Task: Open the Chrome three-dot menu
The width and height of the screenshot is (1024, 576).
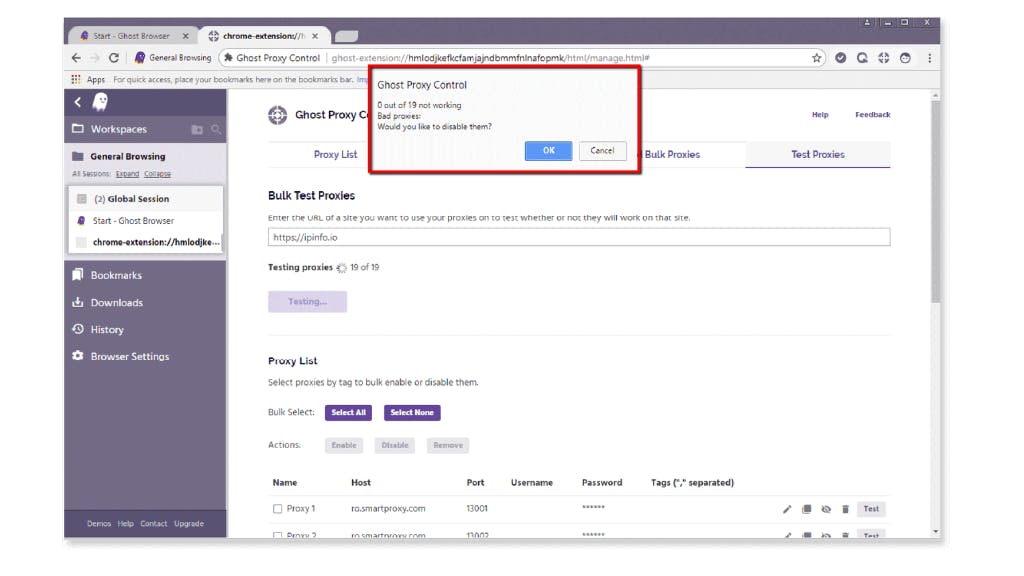Action: coord(929,58)
